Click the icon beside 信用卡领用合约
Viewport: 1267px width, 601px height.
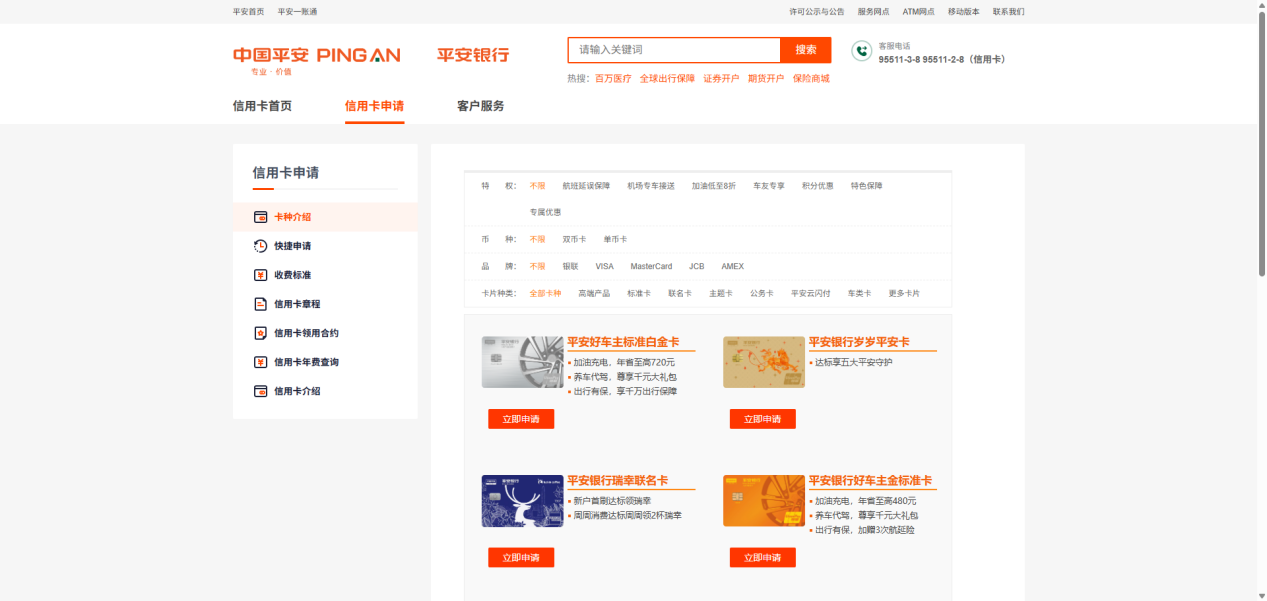point(260,333)
